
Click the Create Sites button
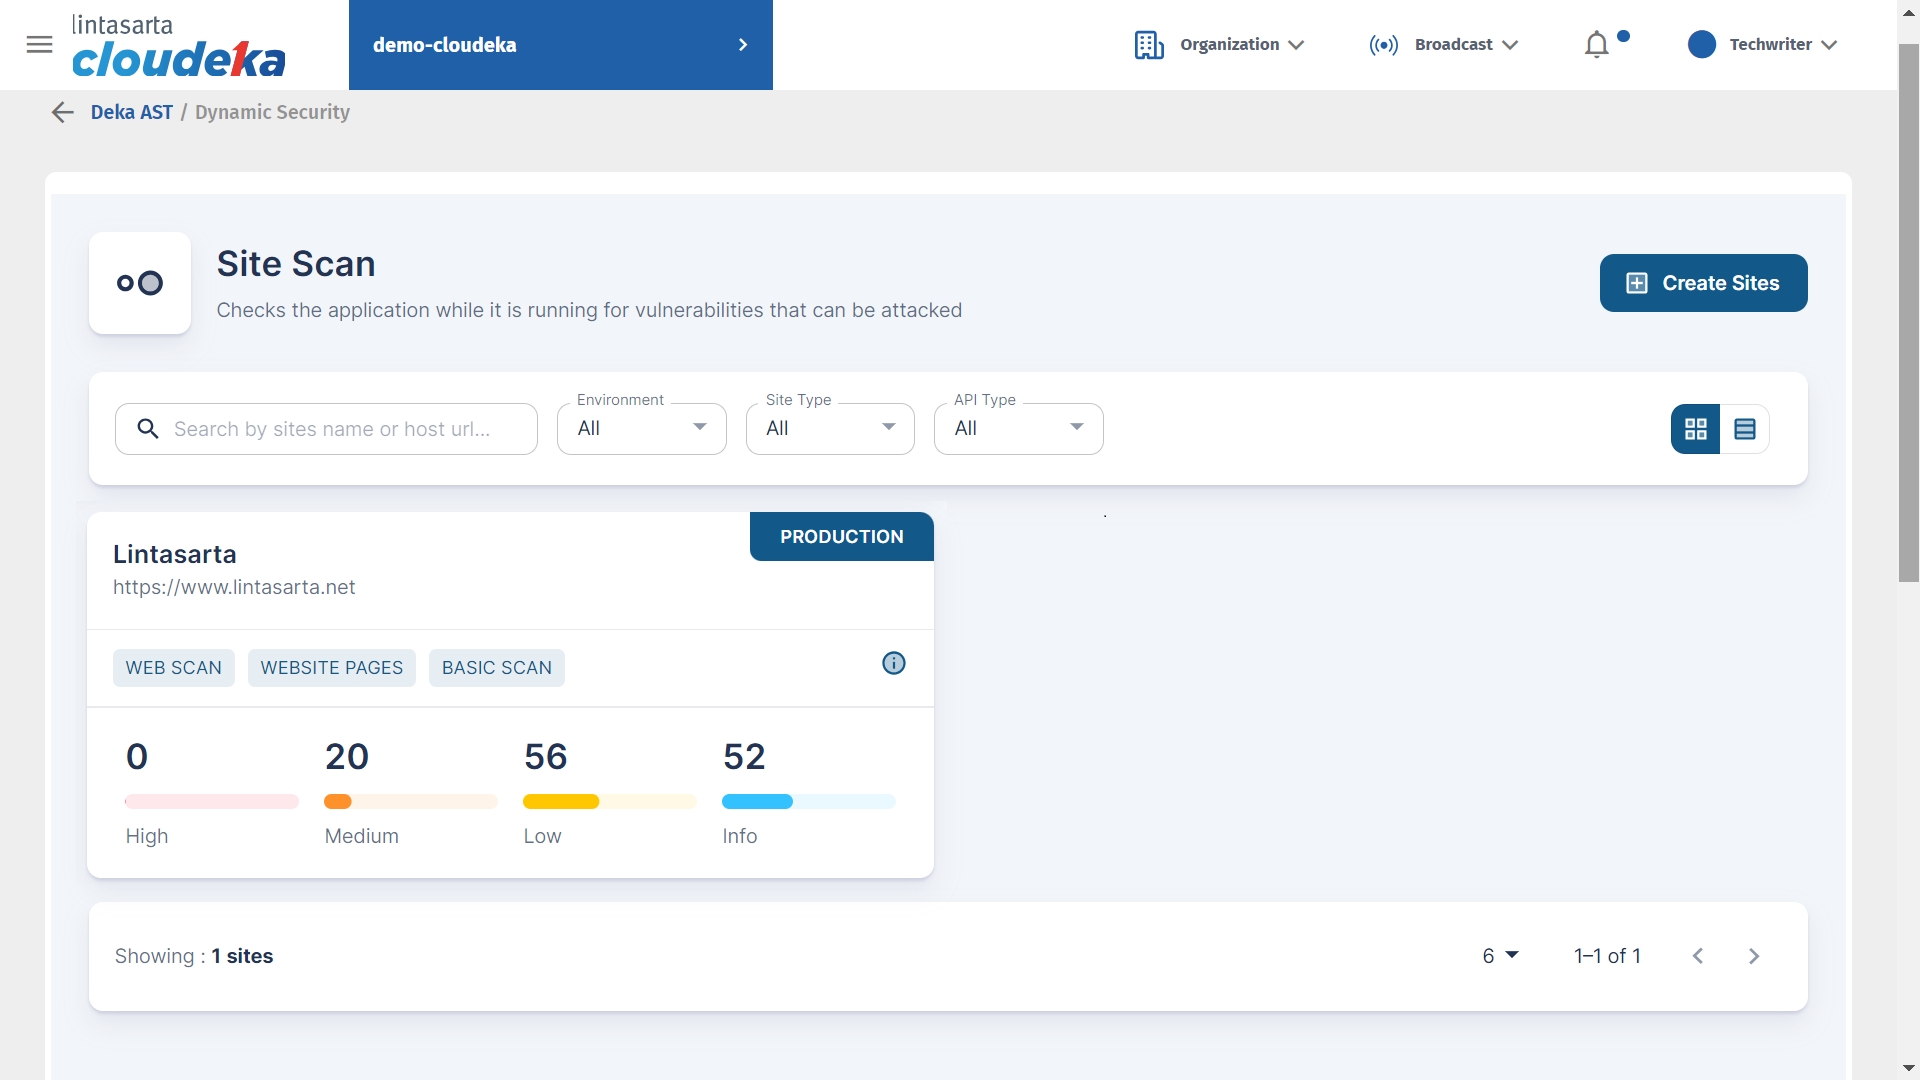[x=1703, y=283]
